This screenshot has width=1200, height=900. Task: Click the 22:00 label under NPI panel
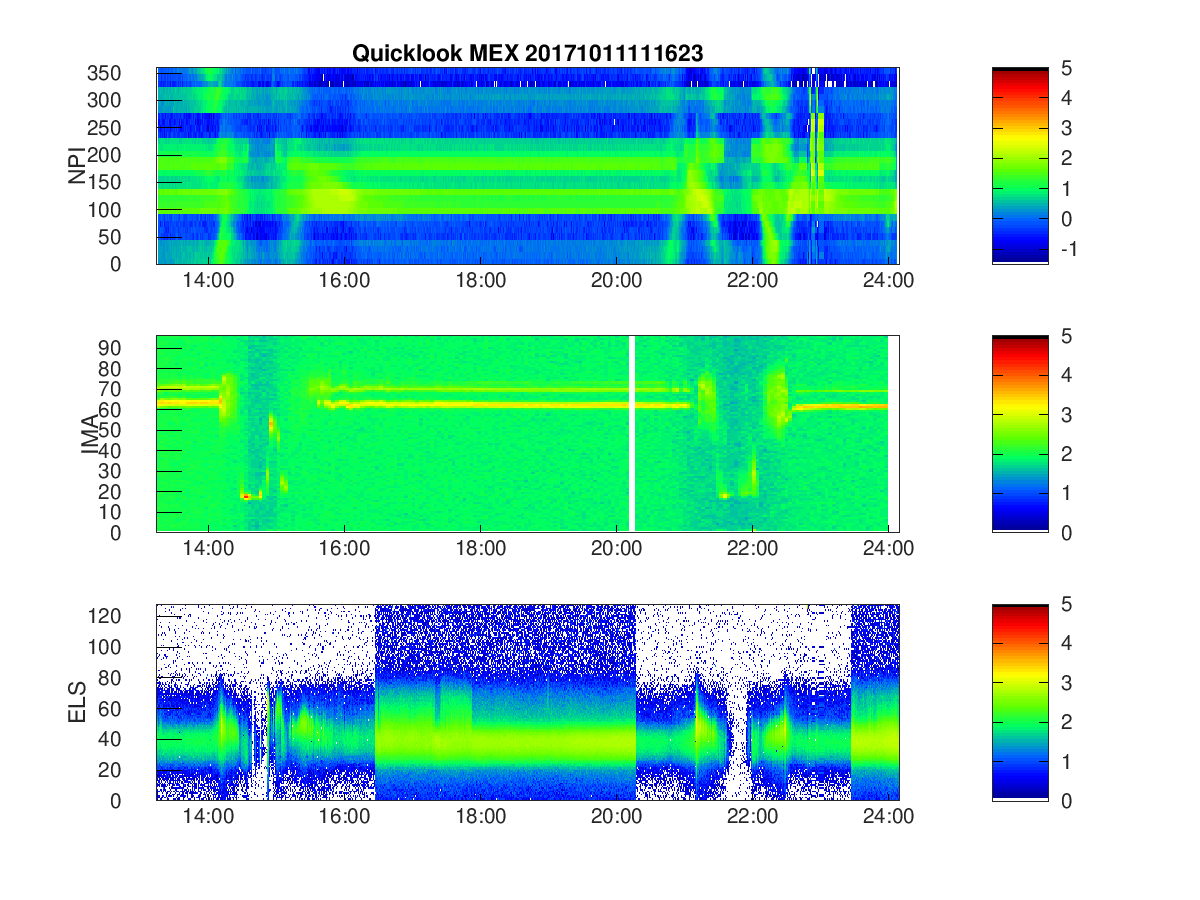[x=752, y=281]
